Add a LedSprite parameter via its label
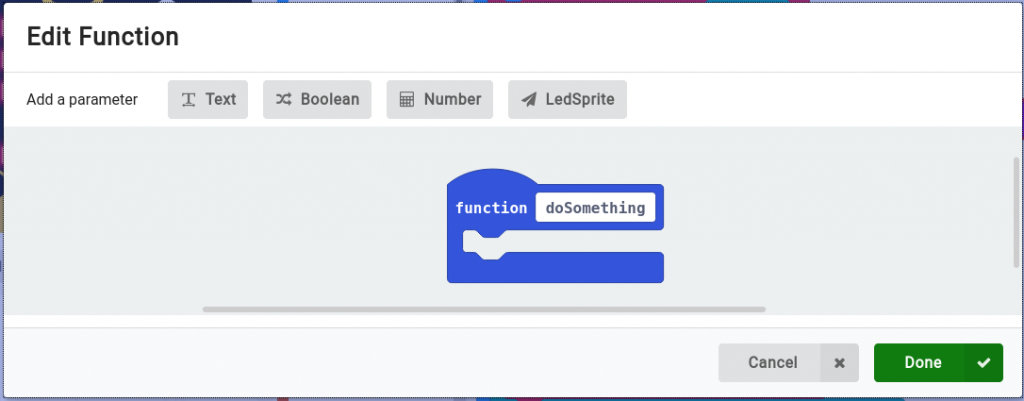Viewport: 1024px width, 401px height. pos(580,100)
